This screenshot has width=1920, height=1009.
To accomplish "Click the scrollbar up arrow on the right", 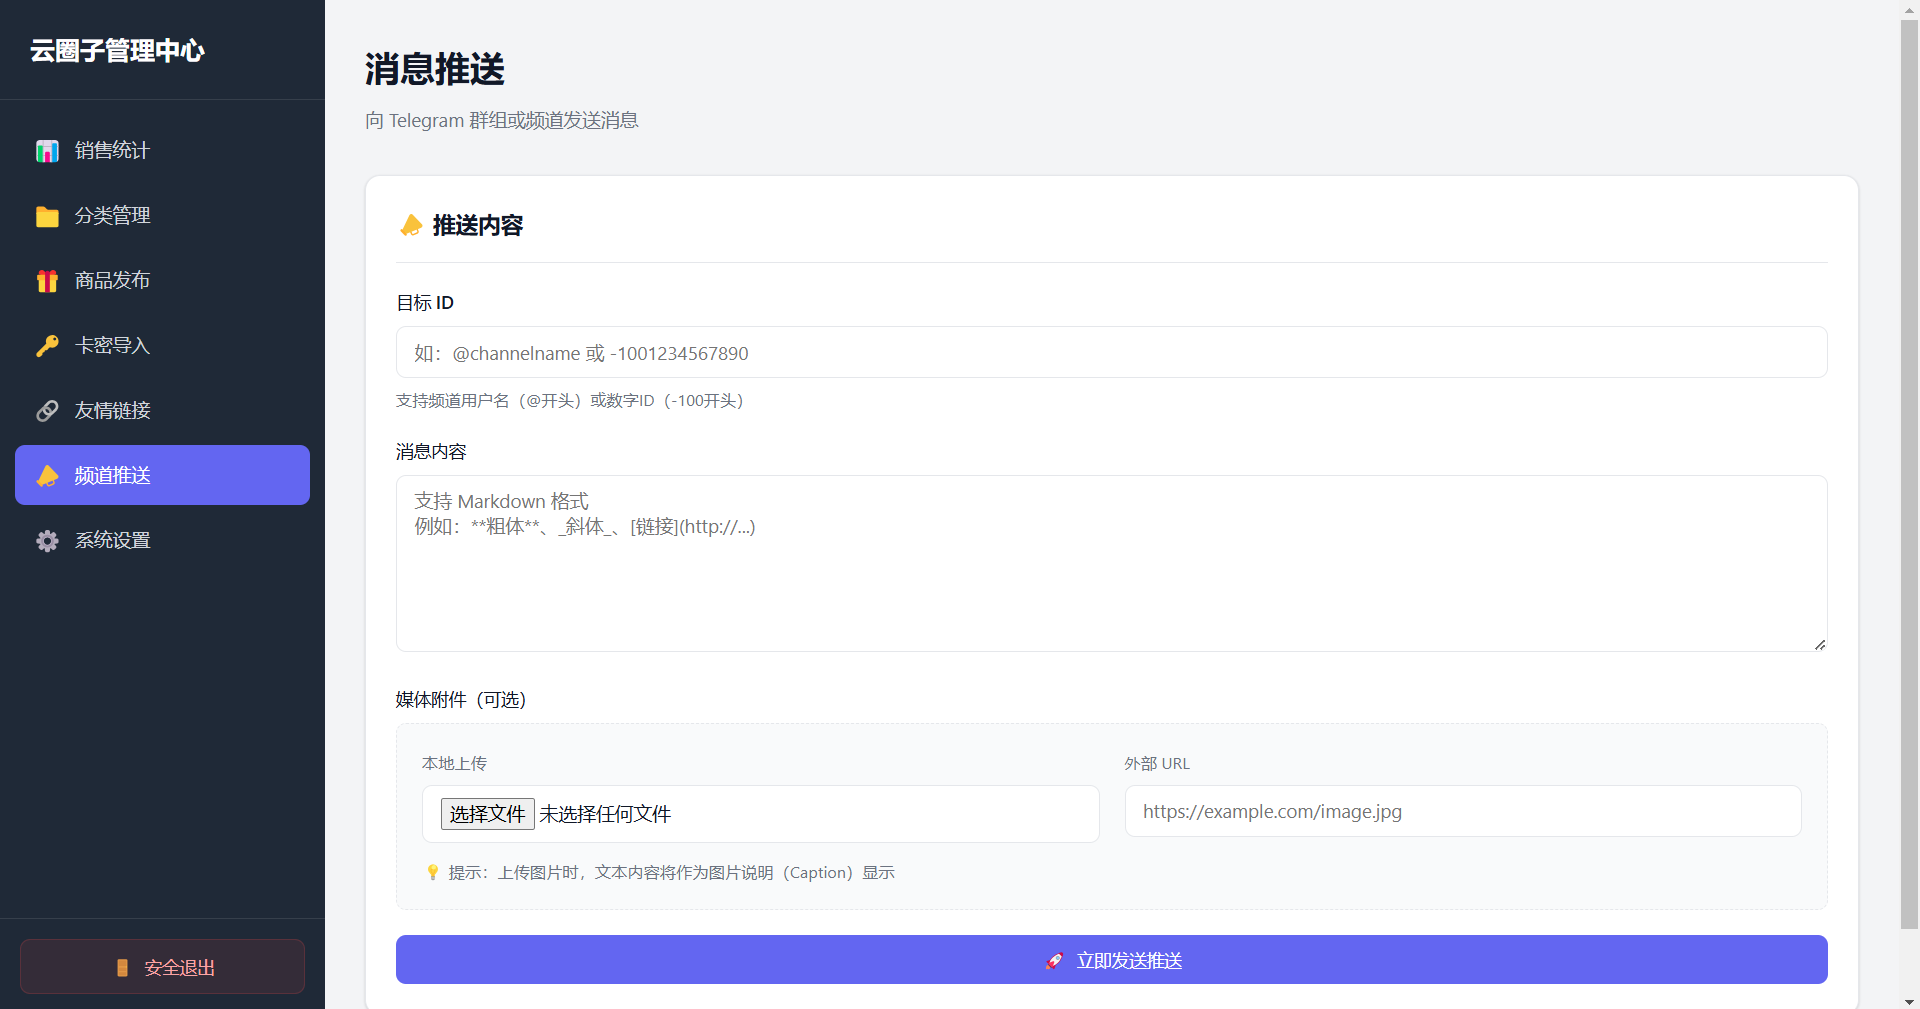I will click(x=1908, y=9).
